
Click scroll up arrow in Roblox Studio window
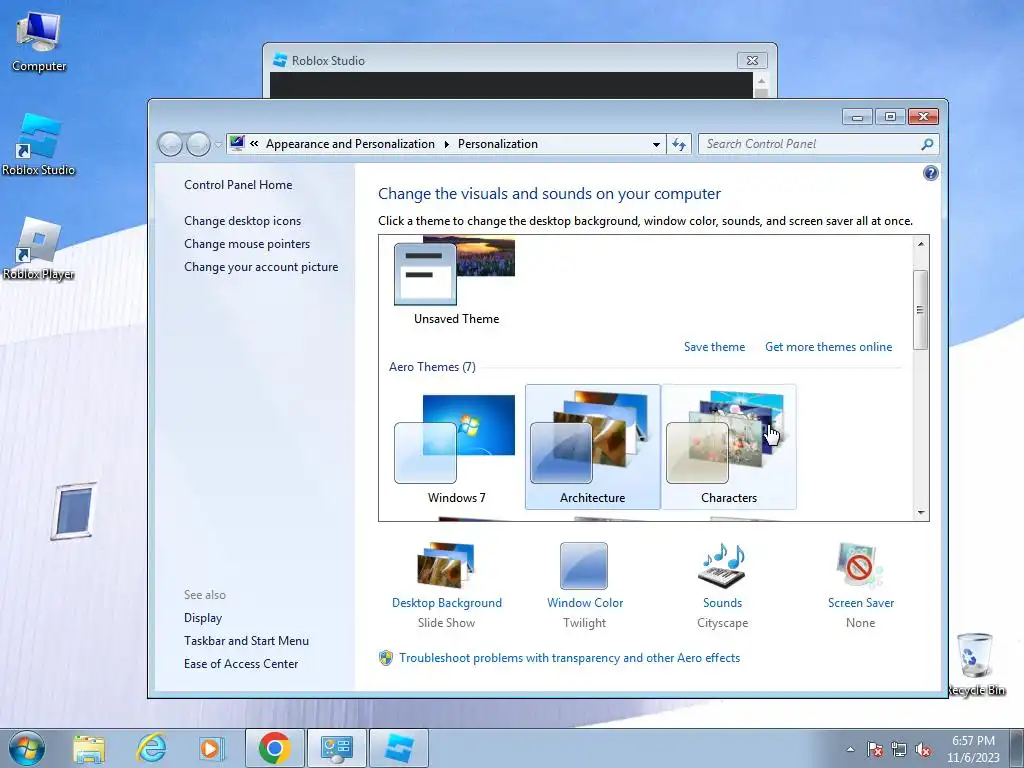(x=761, y=80)
